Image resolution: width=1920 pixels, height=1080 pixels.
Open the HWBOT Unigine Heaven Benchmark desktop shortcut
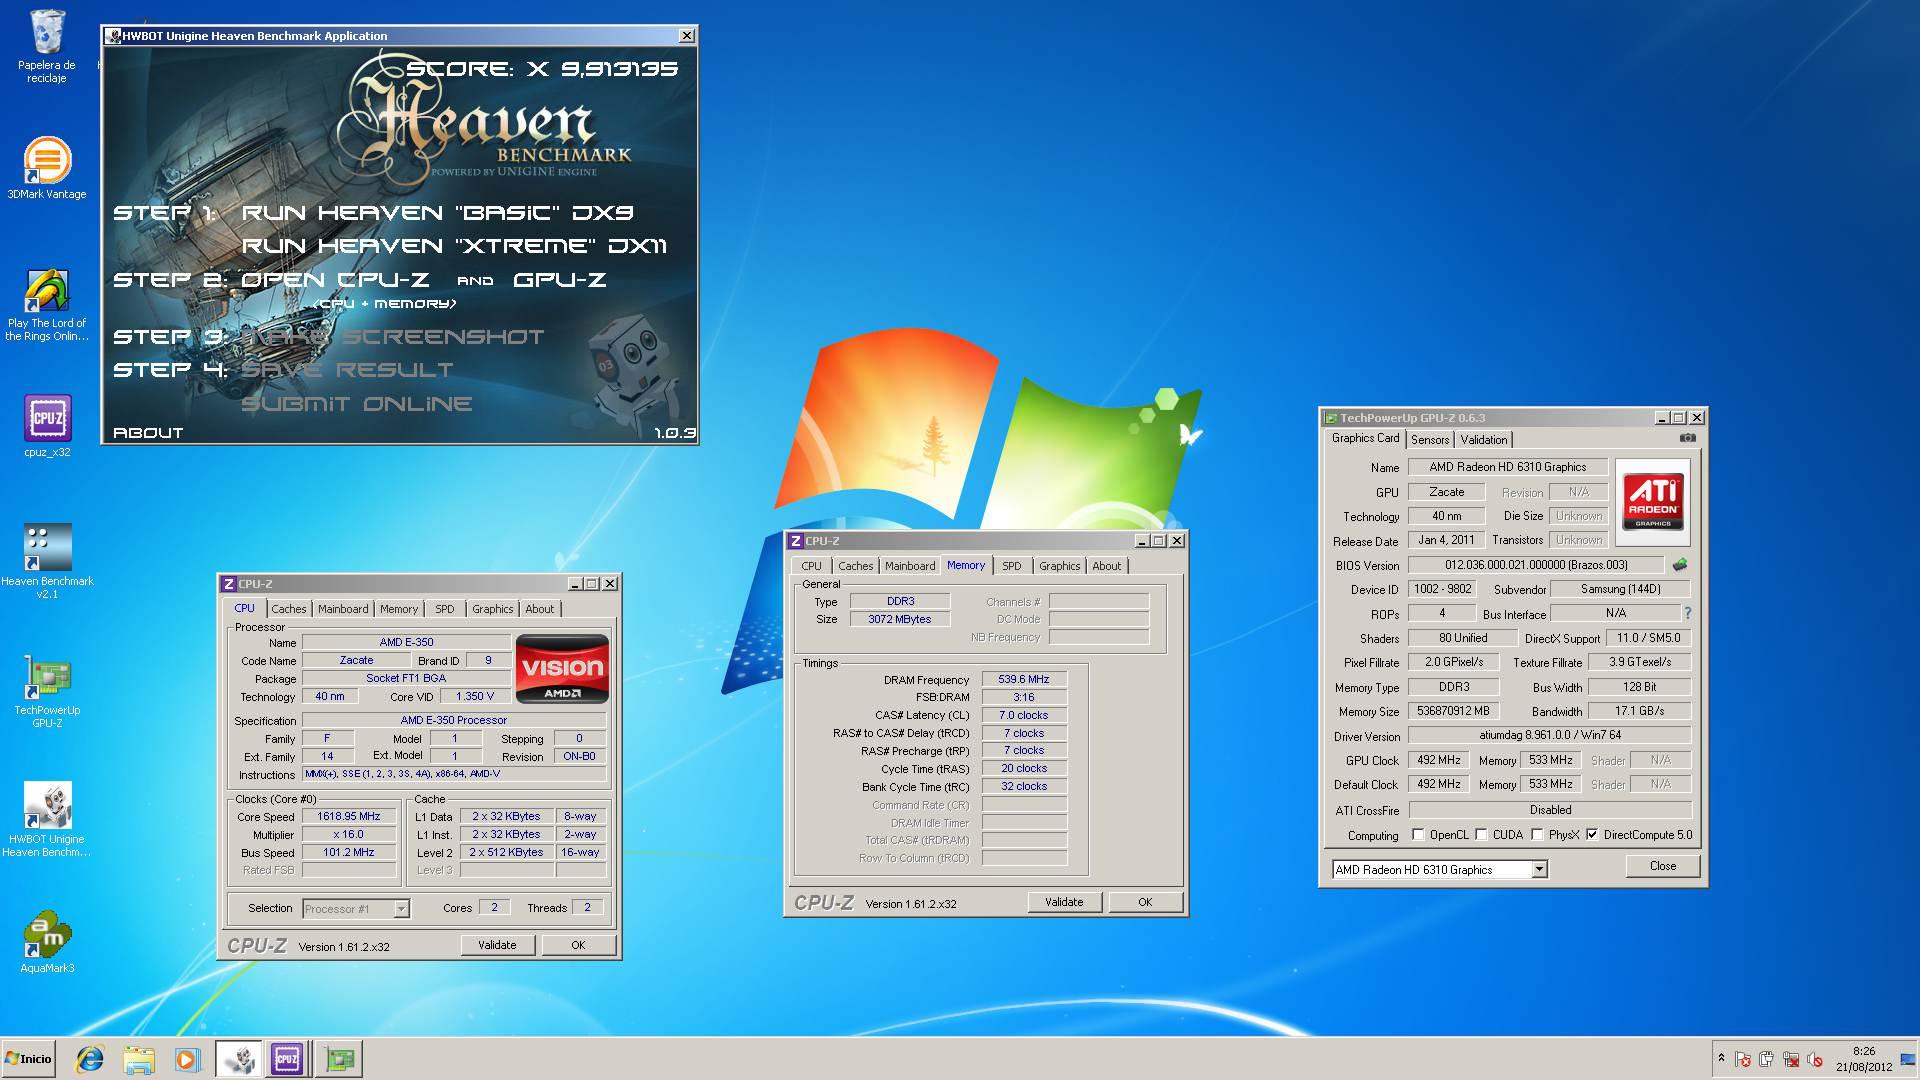[x=47, y=818]
